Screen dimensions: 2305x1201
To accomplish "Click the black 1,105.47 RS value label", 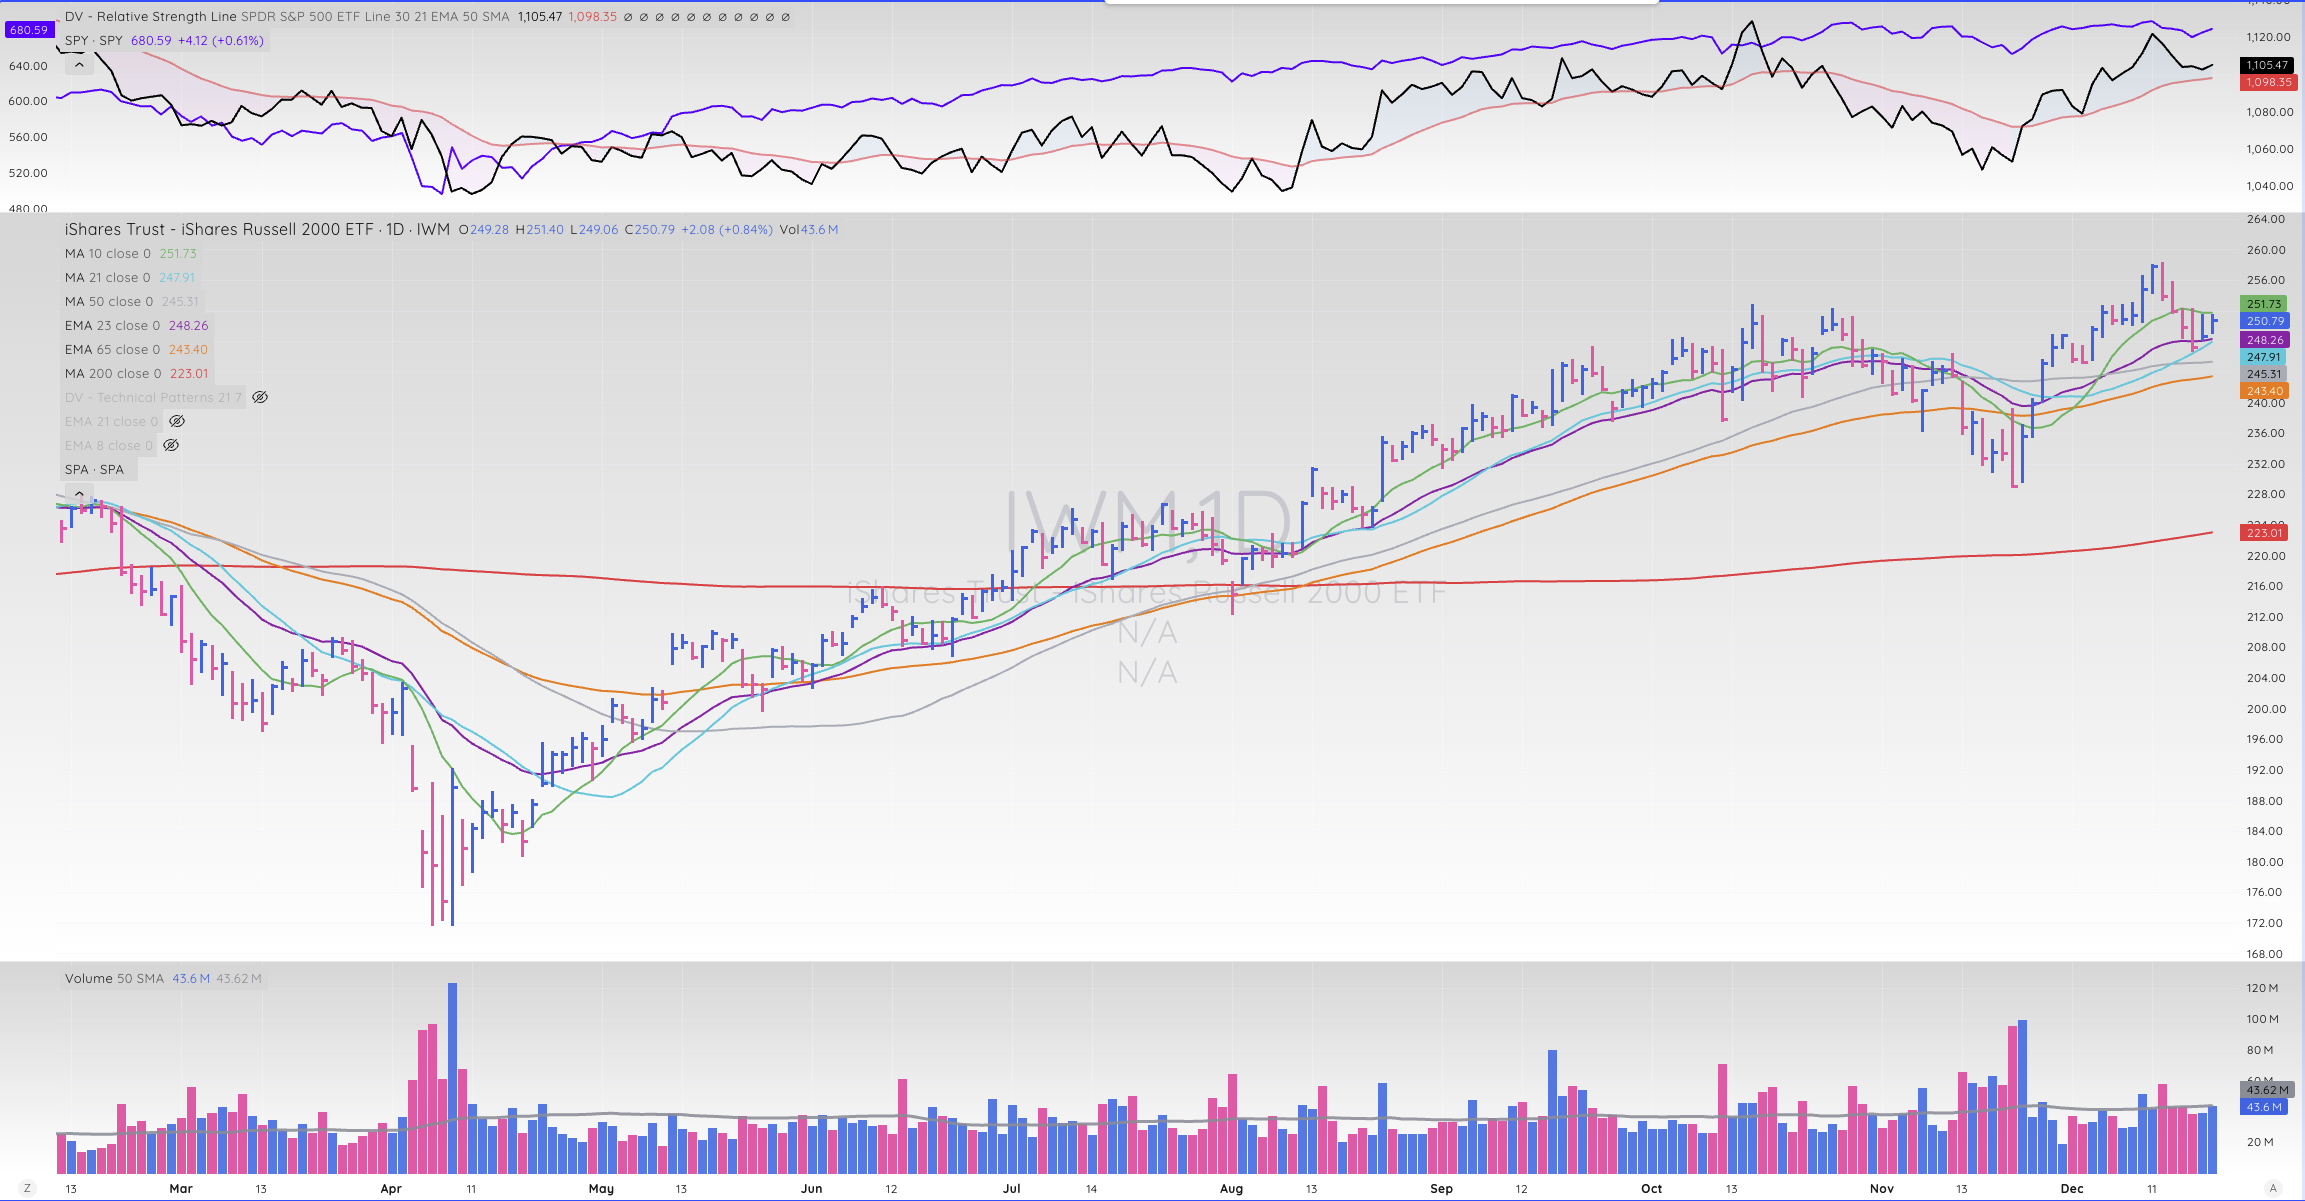I will 2266,65.
